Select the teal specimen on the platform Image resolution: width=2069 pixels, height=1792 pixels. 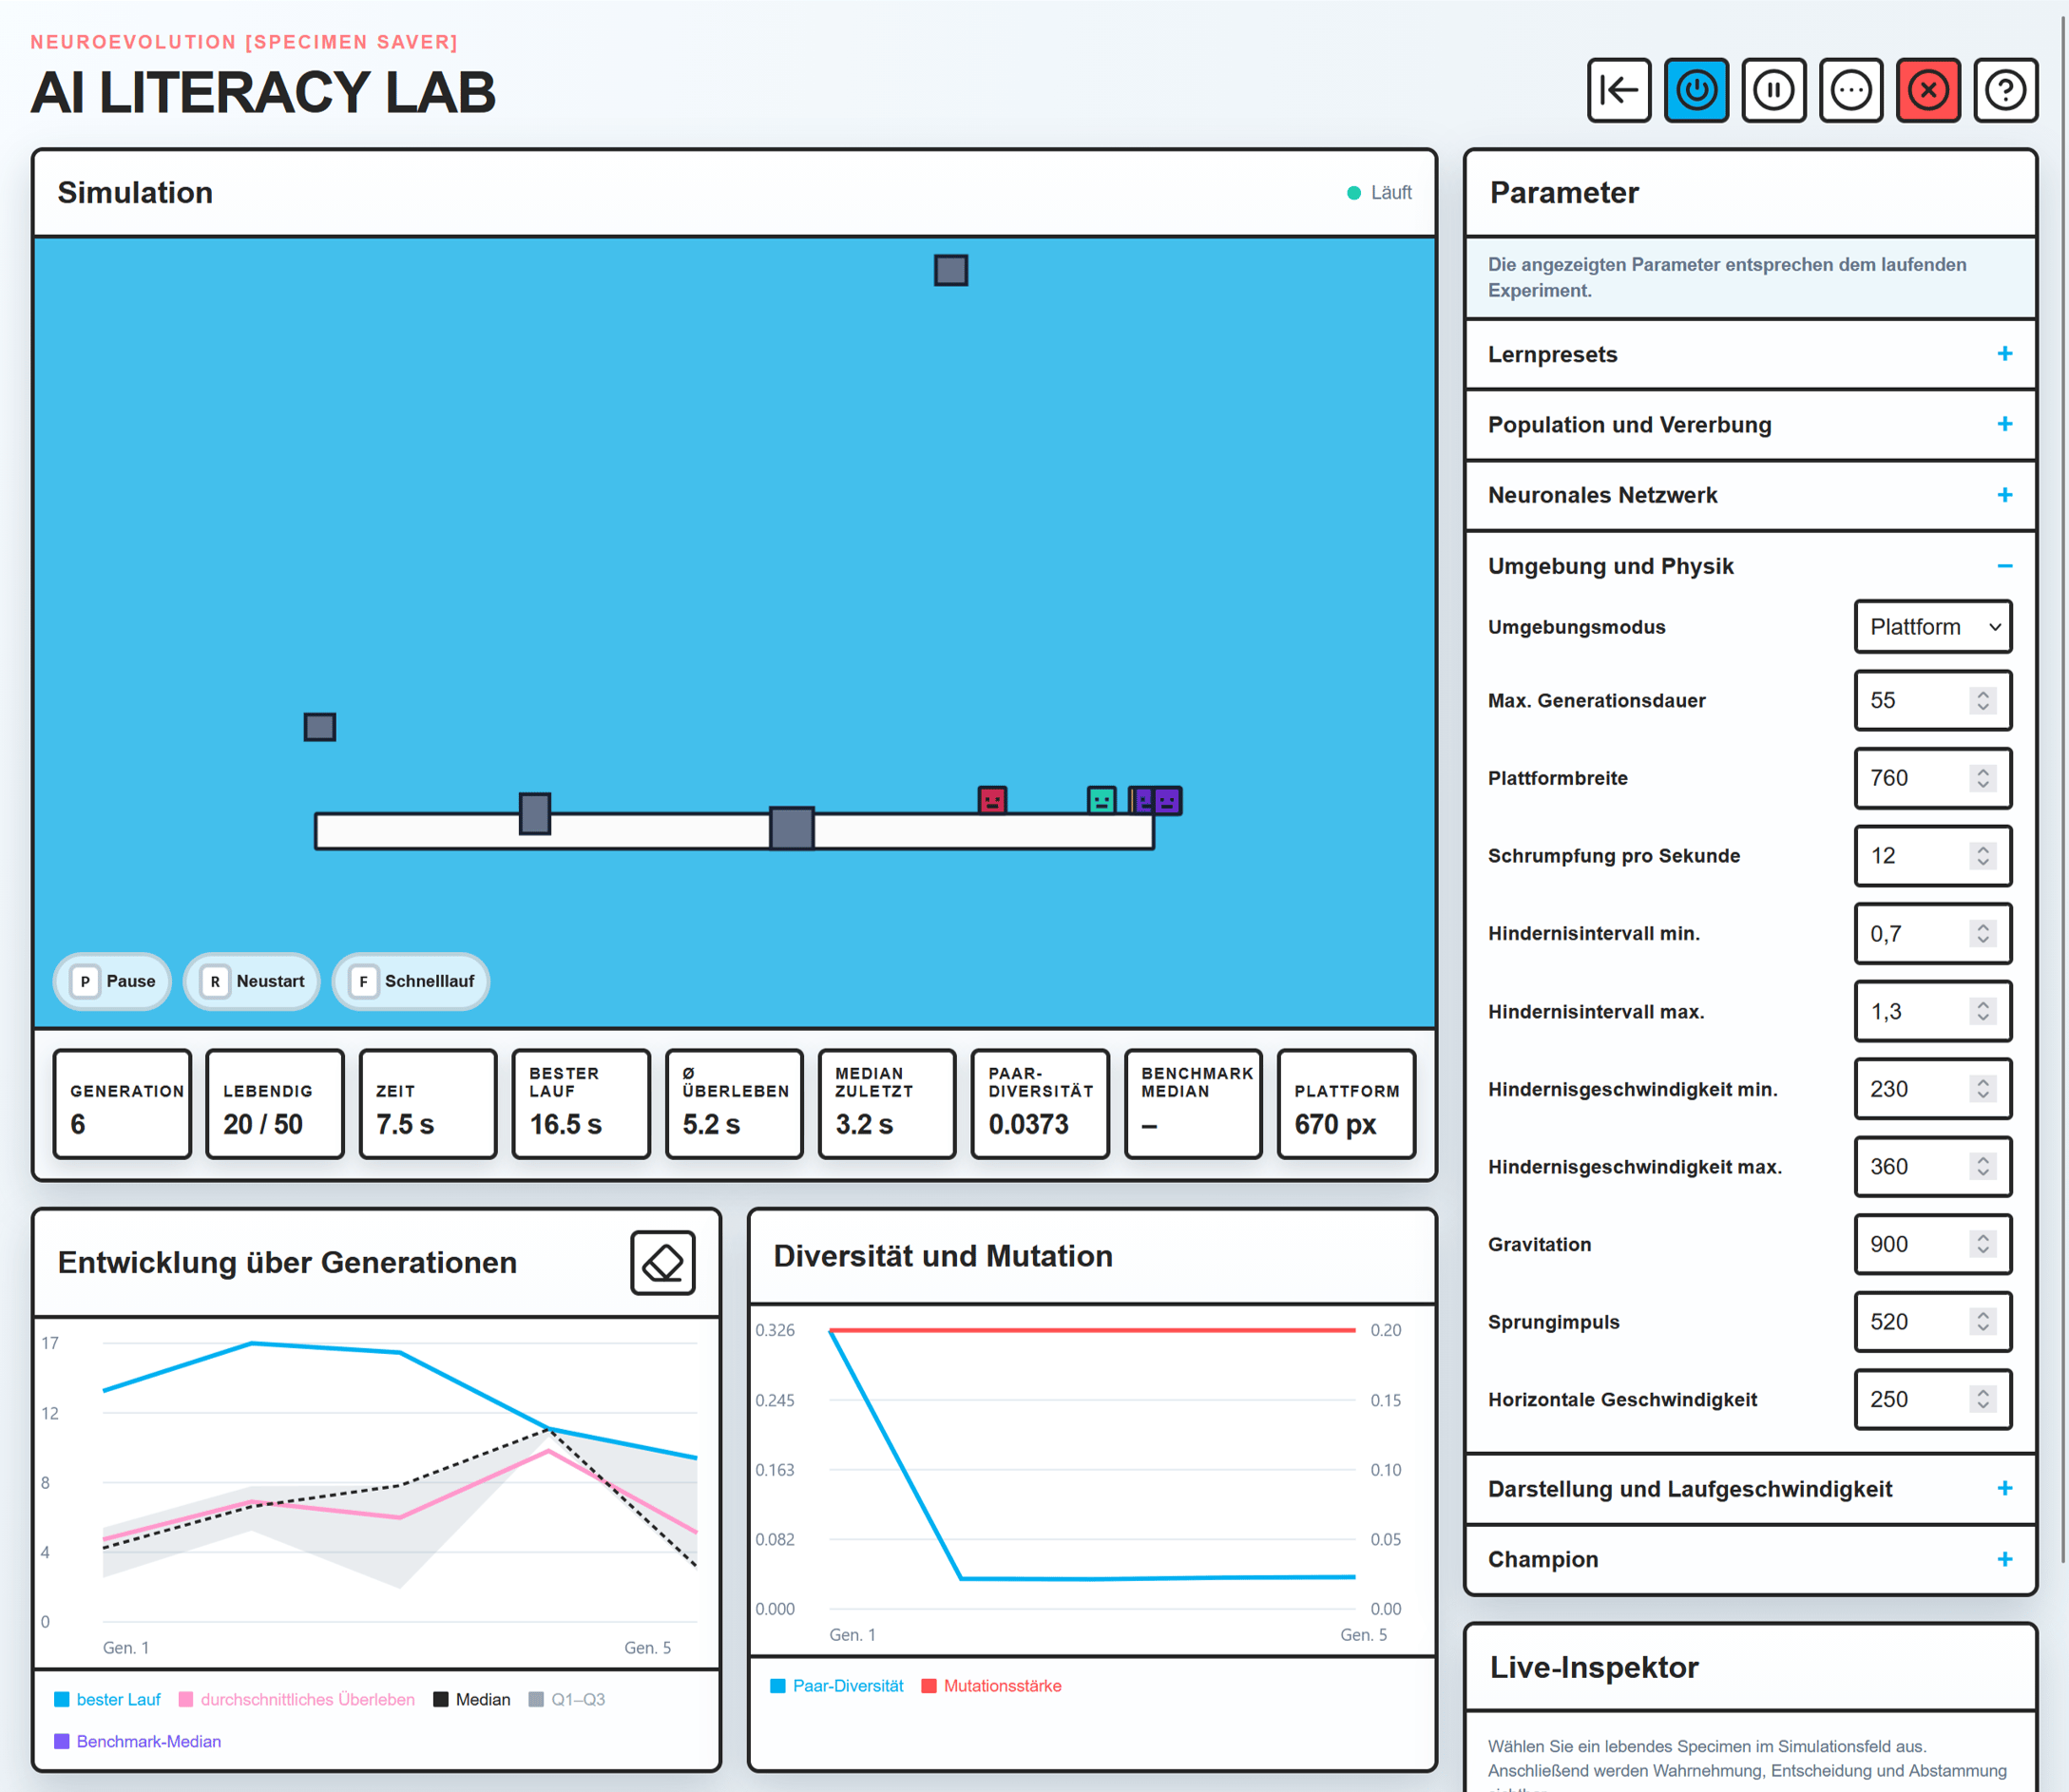point(1101,800)
